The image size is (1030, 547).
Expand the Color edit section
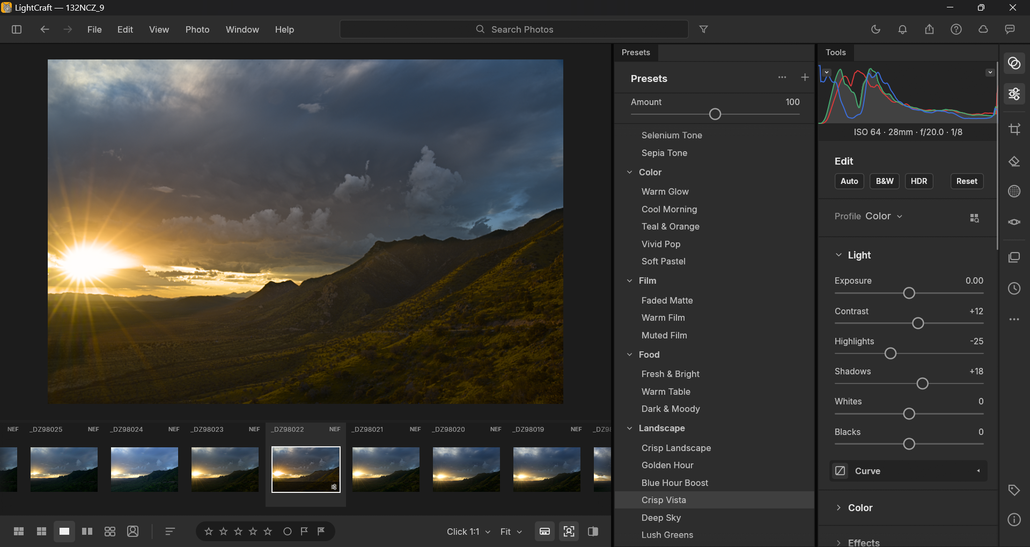point(838,508)
